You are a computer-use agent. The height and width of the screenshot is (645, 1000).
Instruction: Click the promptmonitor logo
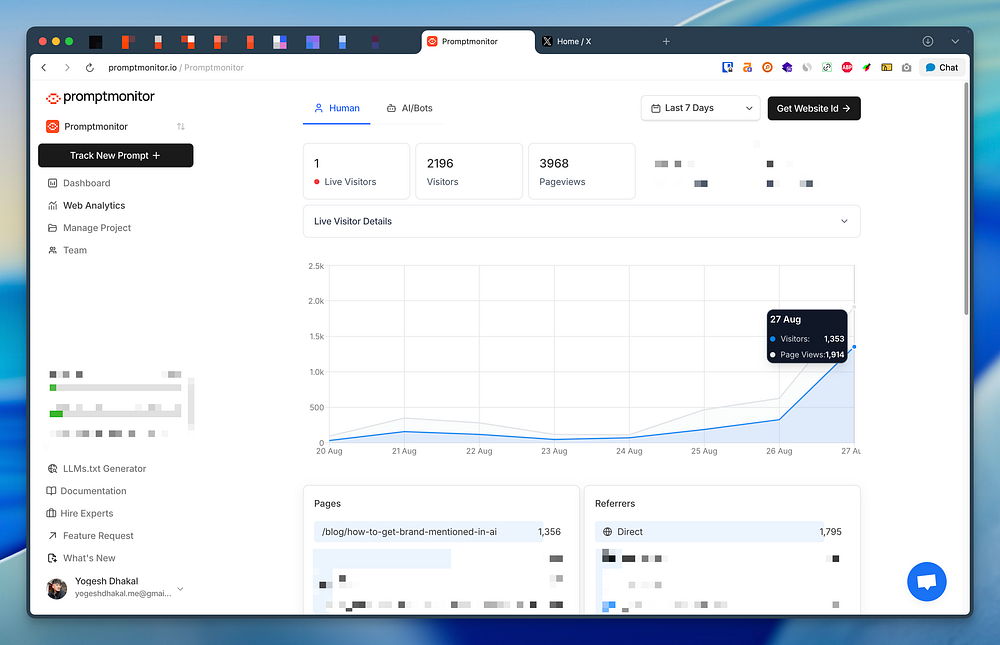tap(100, 97)
